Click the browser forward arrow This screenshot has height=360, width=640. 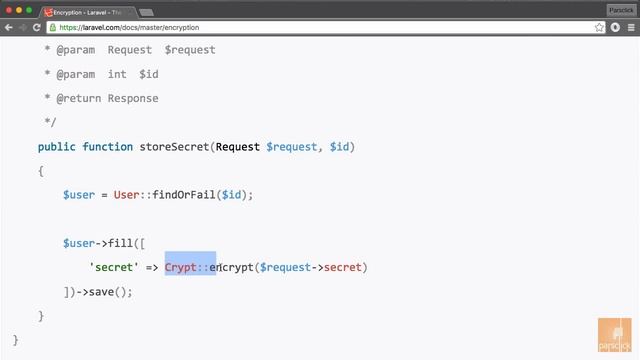point(22,27)
